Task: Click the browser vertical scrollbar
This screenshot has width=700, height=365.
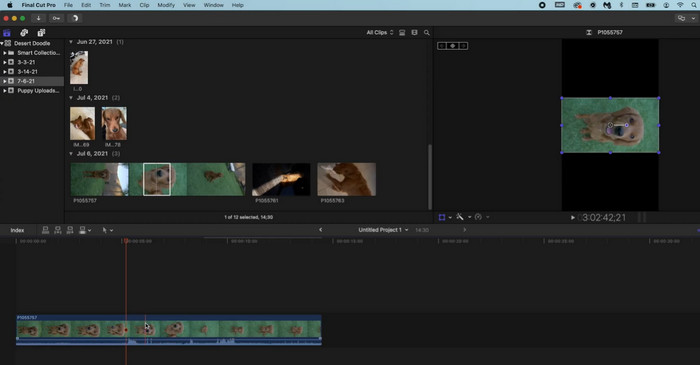Action: point(430,177)
